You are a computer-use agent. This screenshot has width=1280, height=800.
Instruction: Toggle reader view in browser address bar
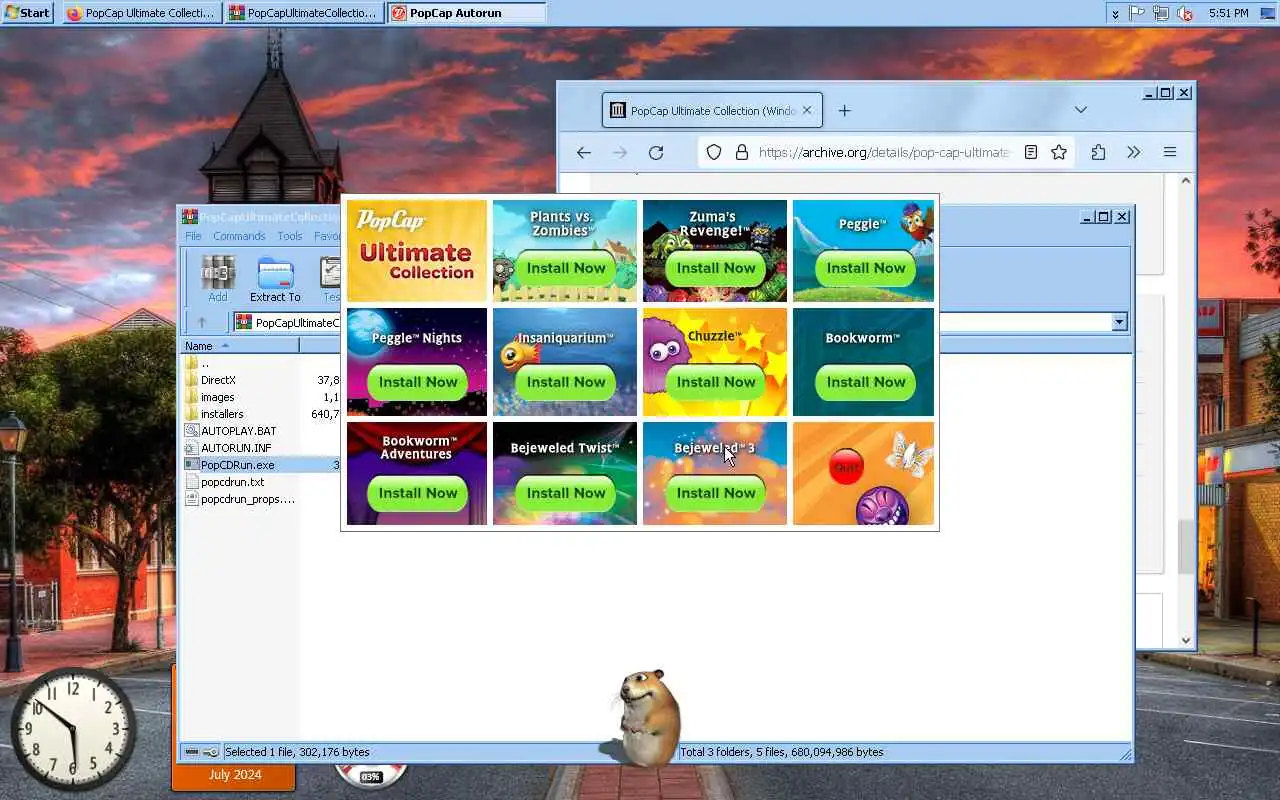[1031, 152]
